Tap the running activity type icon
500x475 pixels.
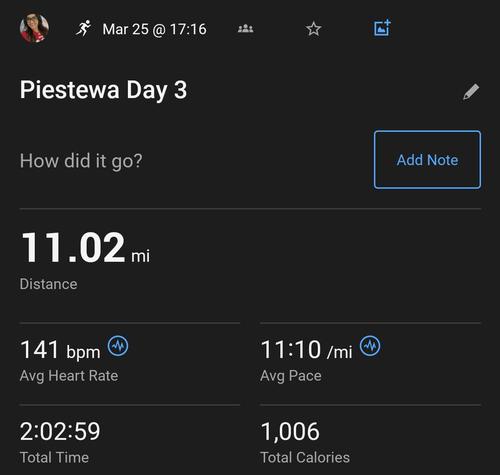pos(83,28)
